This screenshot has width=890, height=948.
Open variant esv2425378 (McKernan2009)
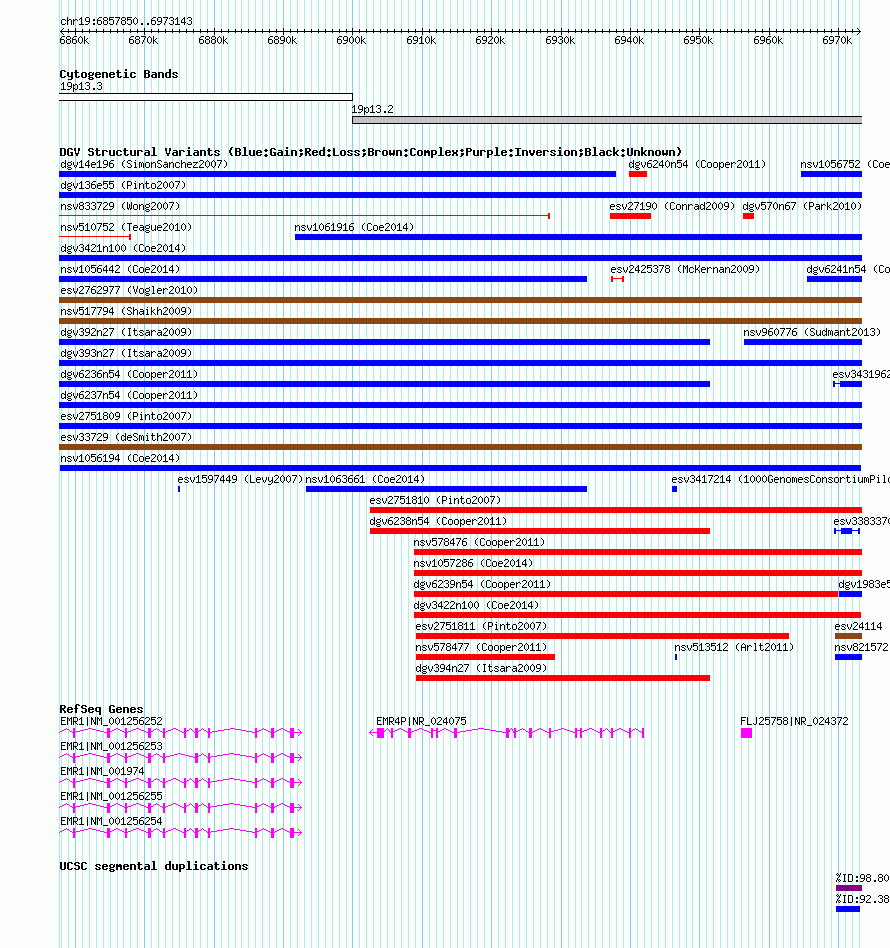pyautogui.click(x=685, y=270)
